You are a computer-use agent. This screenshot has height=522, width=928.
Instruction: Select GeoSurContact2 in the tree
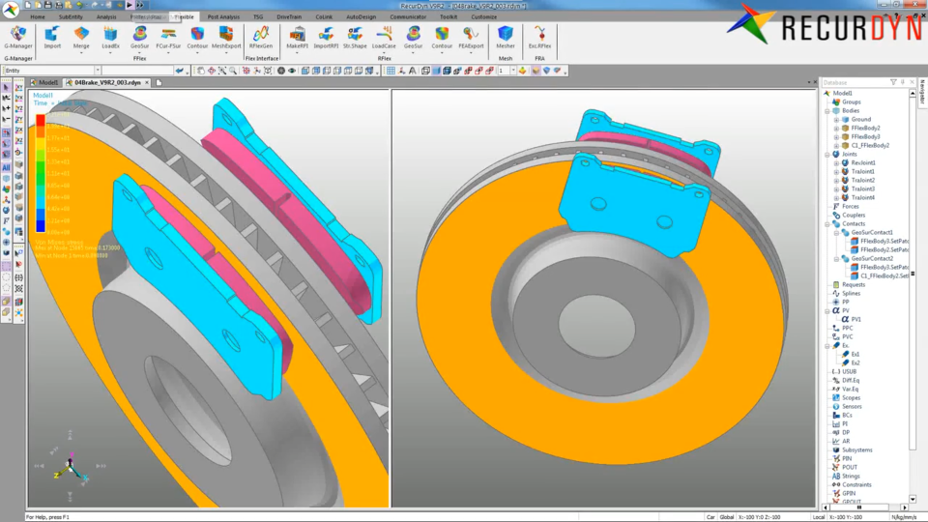tap(872, 259)
